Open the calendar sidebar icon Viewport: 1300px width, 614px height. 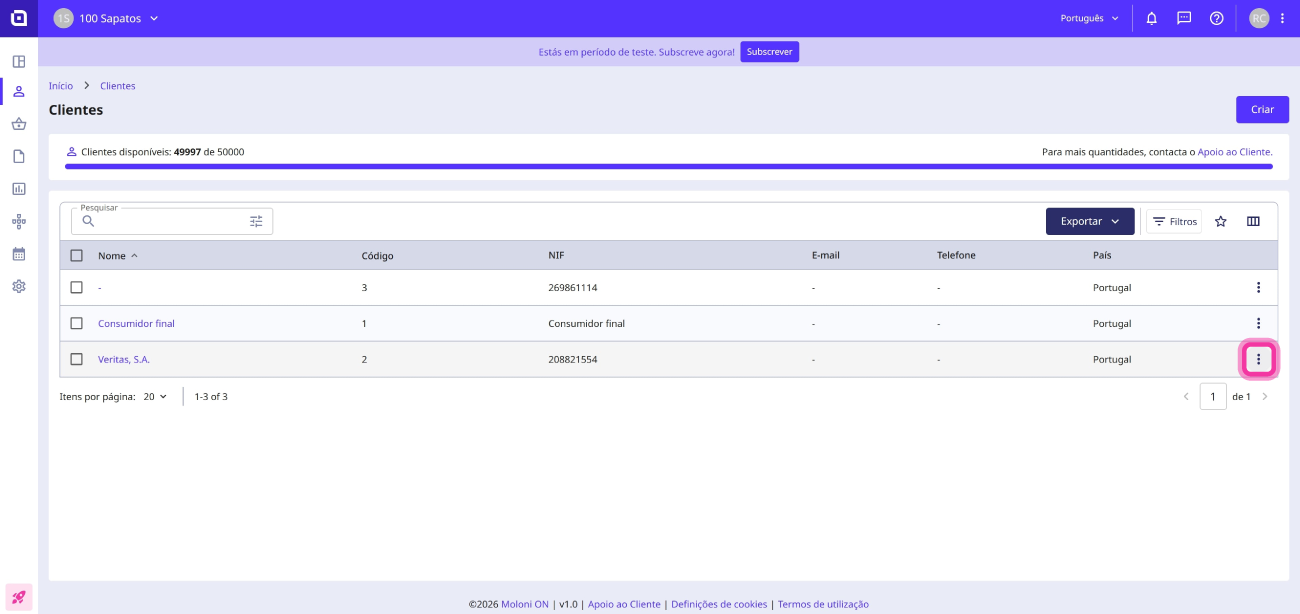tap(19, 253)
